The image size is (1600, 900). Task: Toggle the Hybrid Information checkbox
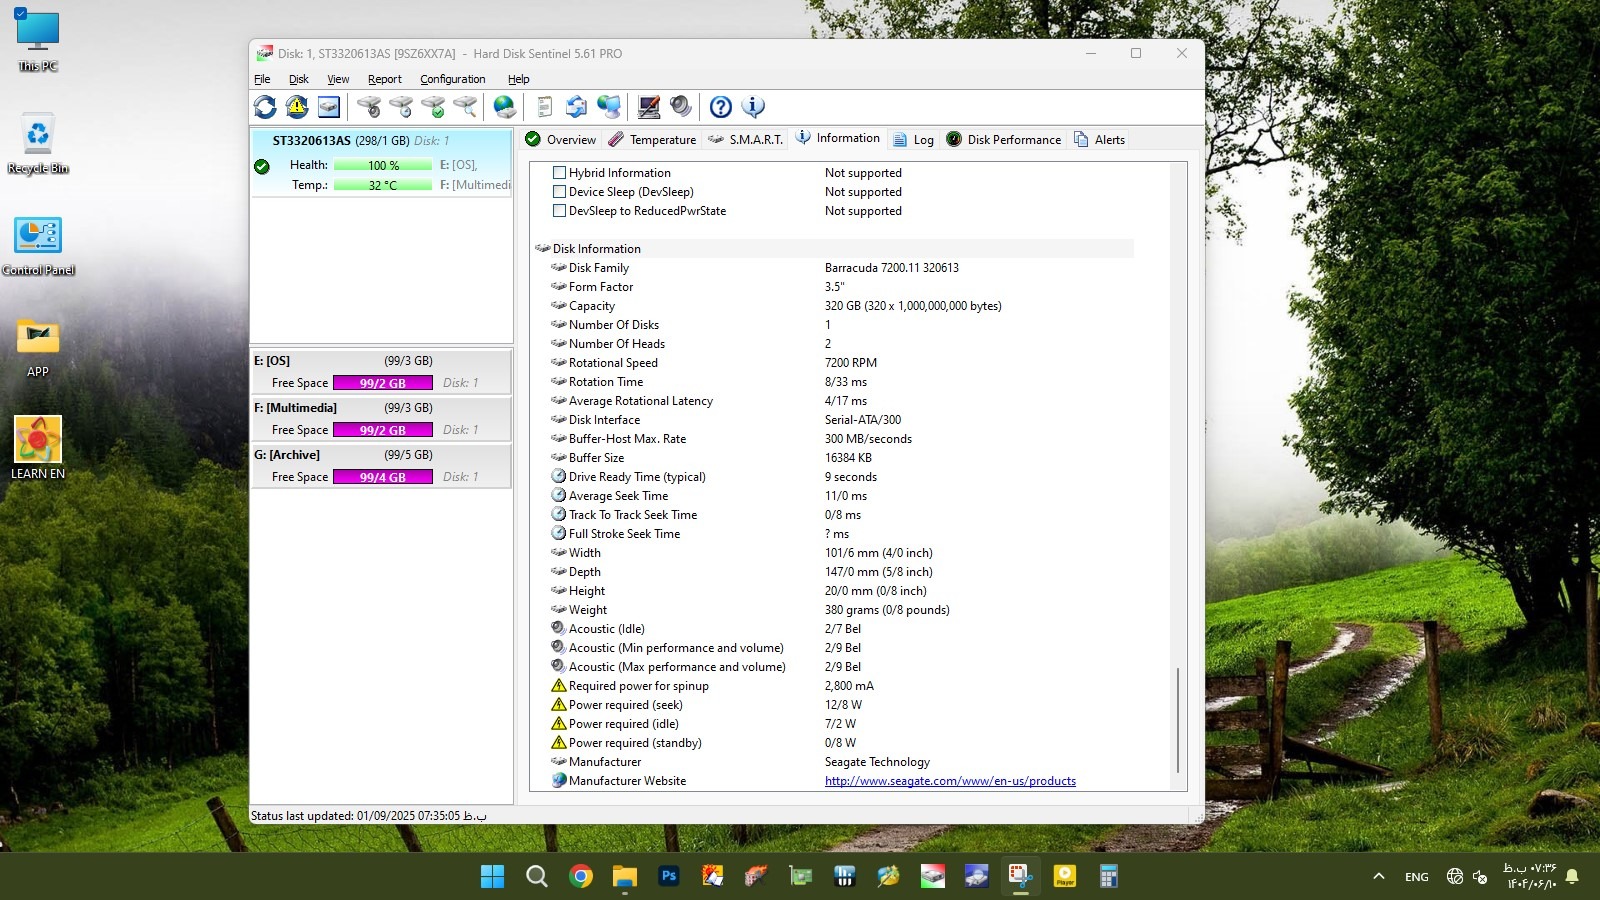(560, 173)
